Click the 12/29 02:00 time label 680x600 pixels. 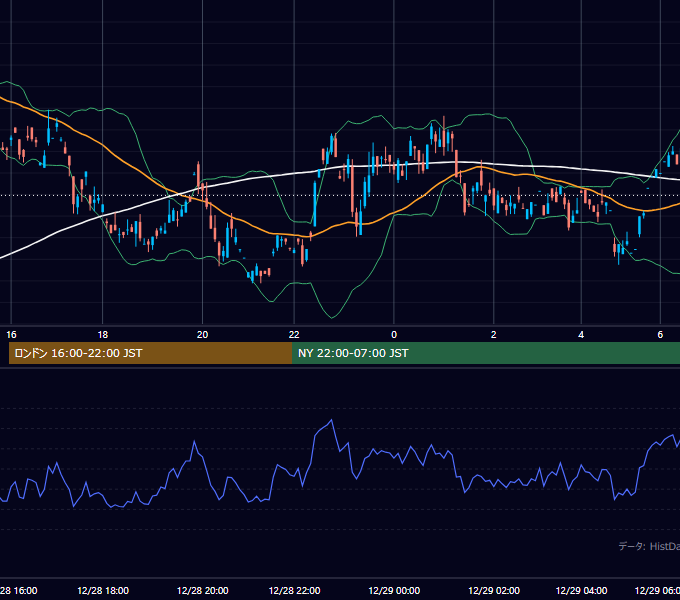click(x=494, y=590)
